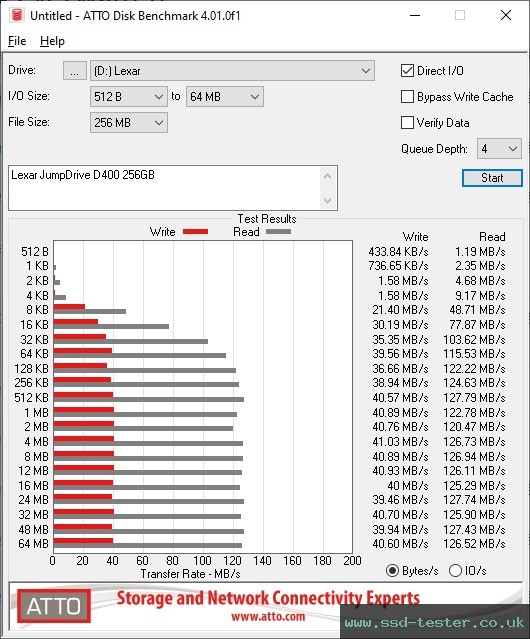Click the red Write legend swatch
Viewport: 530px width, 639px height.
click(196, 231)
